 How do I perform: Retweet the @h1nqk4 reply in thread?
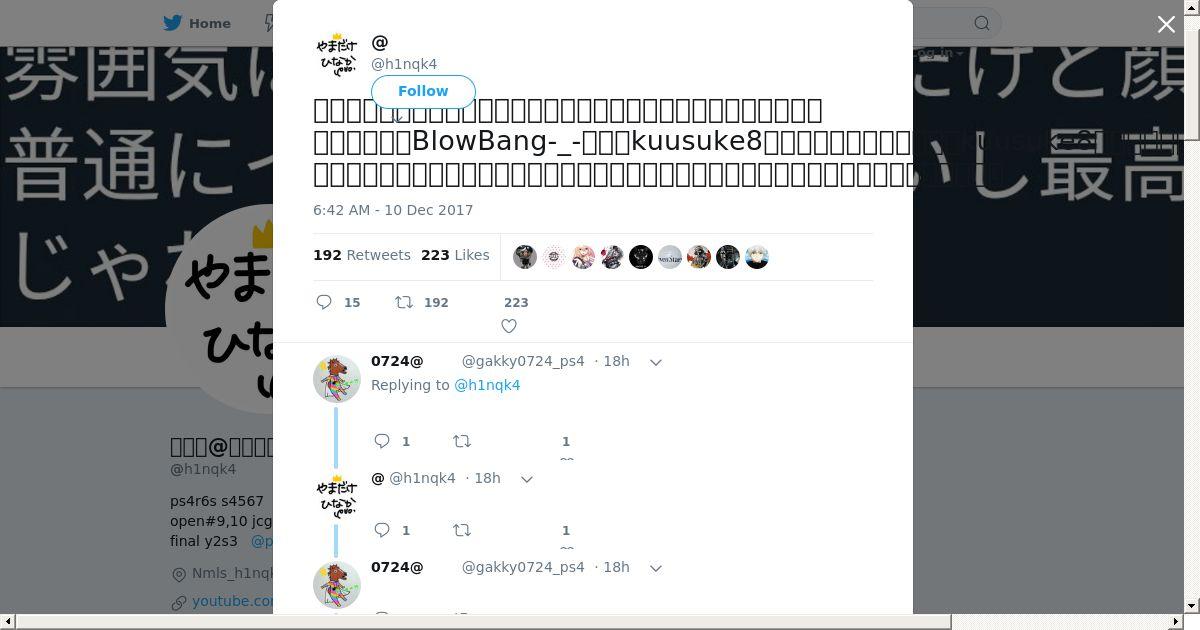[462, 530]
